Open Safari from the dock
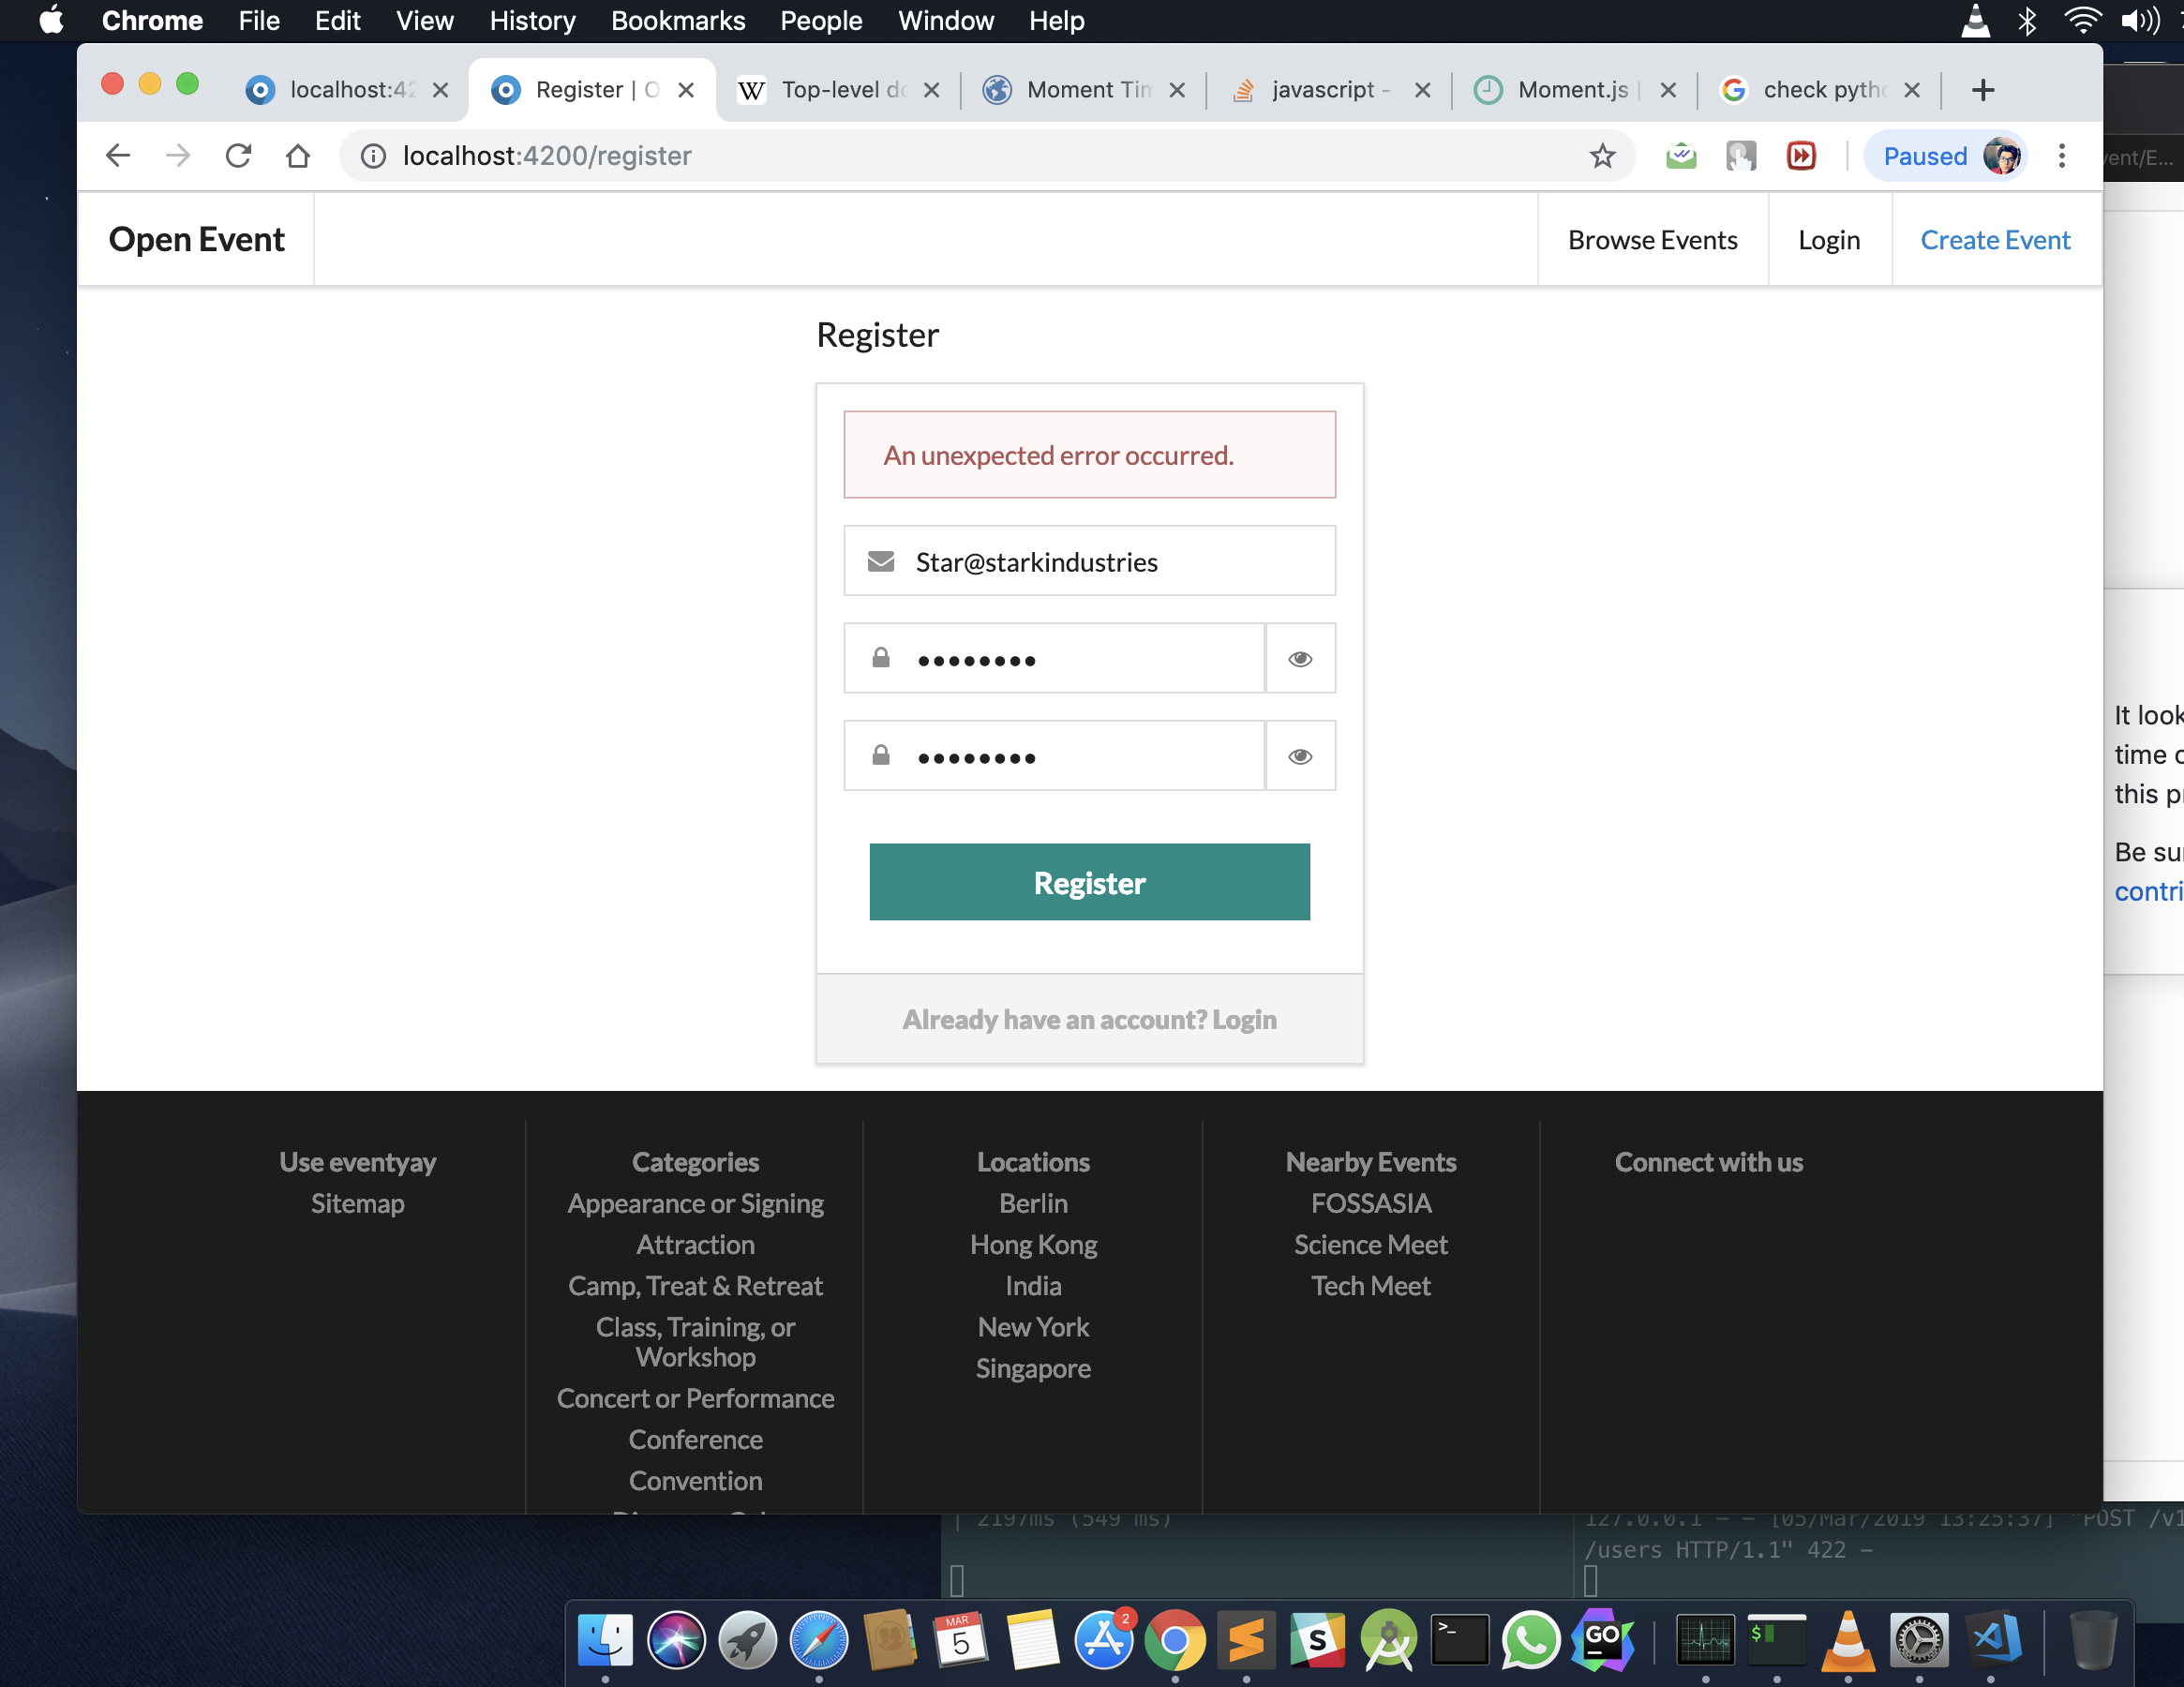Screen dimensions: 2184x1687 818,1640
